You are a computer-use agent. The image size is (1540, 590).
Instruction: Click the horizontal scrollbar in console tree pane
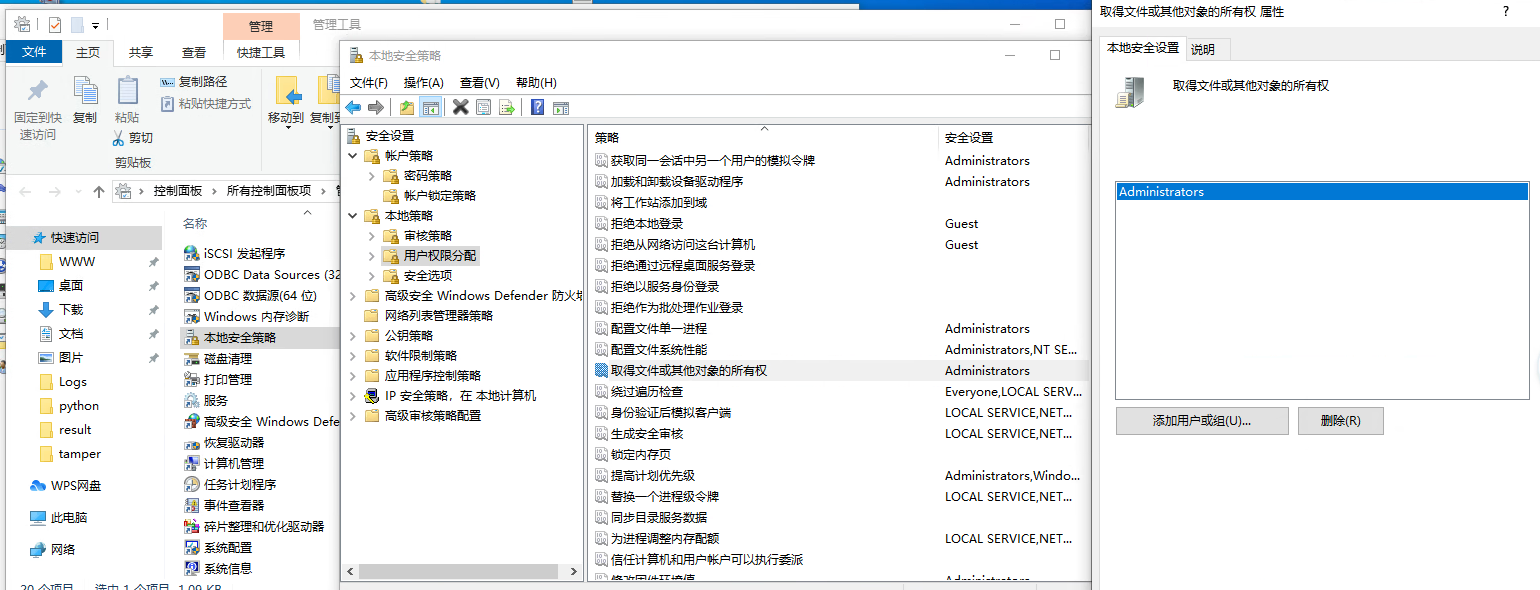pyautogui.click(x=460, y=572)
